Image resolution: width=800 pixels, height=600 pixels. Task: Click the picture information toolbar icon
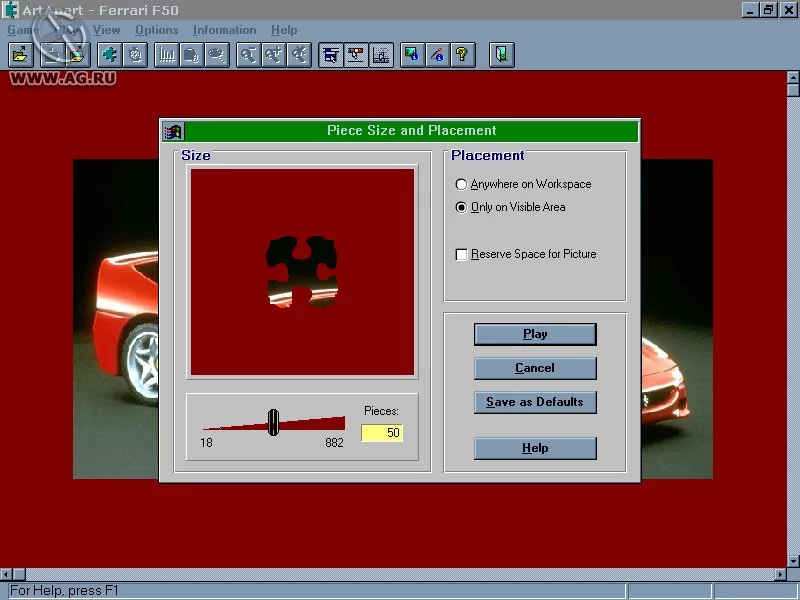[x=412, y=55]
